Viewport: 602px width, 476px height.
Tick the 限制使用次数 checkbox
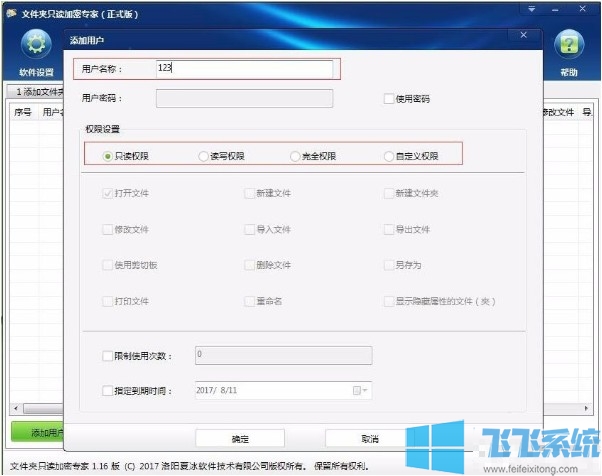pyautogui.click(x=108, y=355)
